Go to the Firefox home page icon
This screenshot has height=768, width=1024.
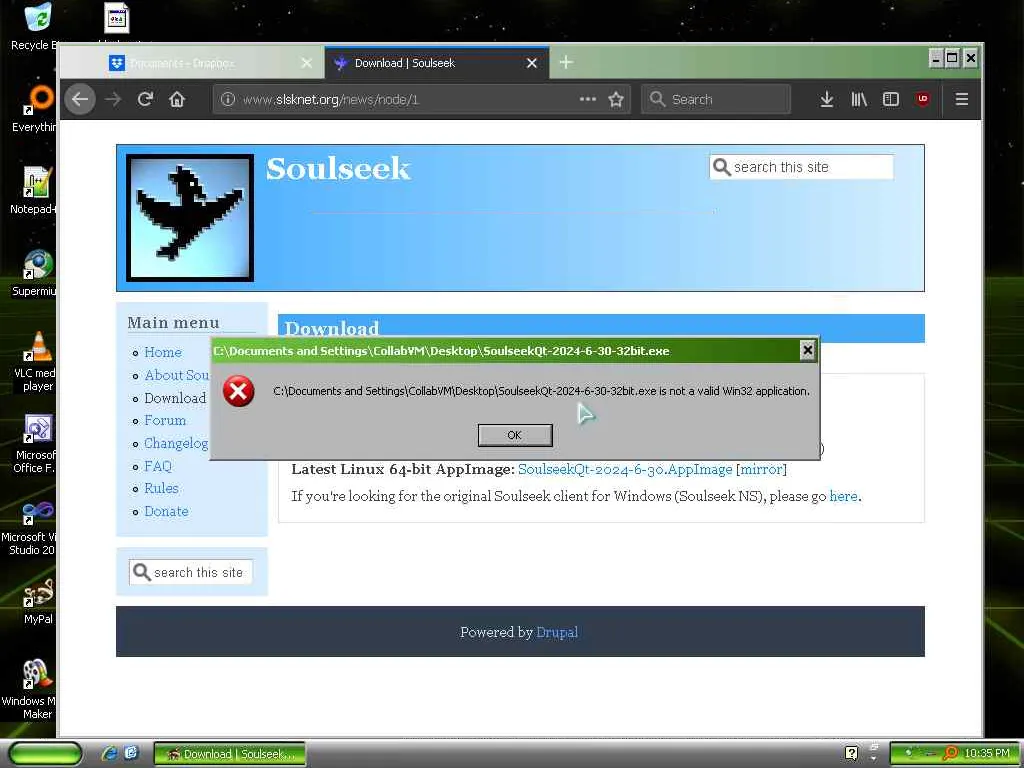click(x=177, y=99)
